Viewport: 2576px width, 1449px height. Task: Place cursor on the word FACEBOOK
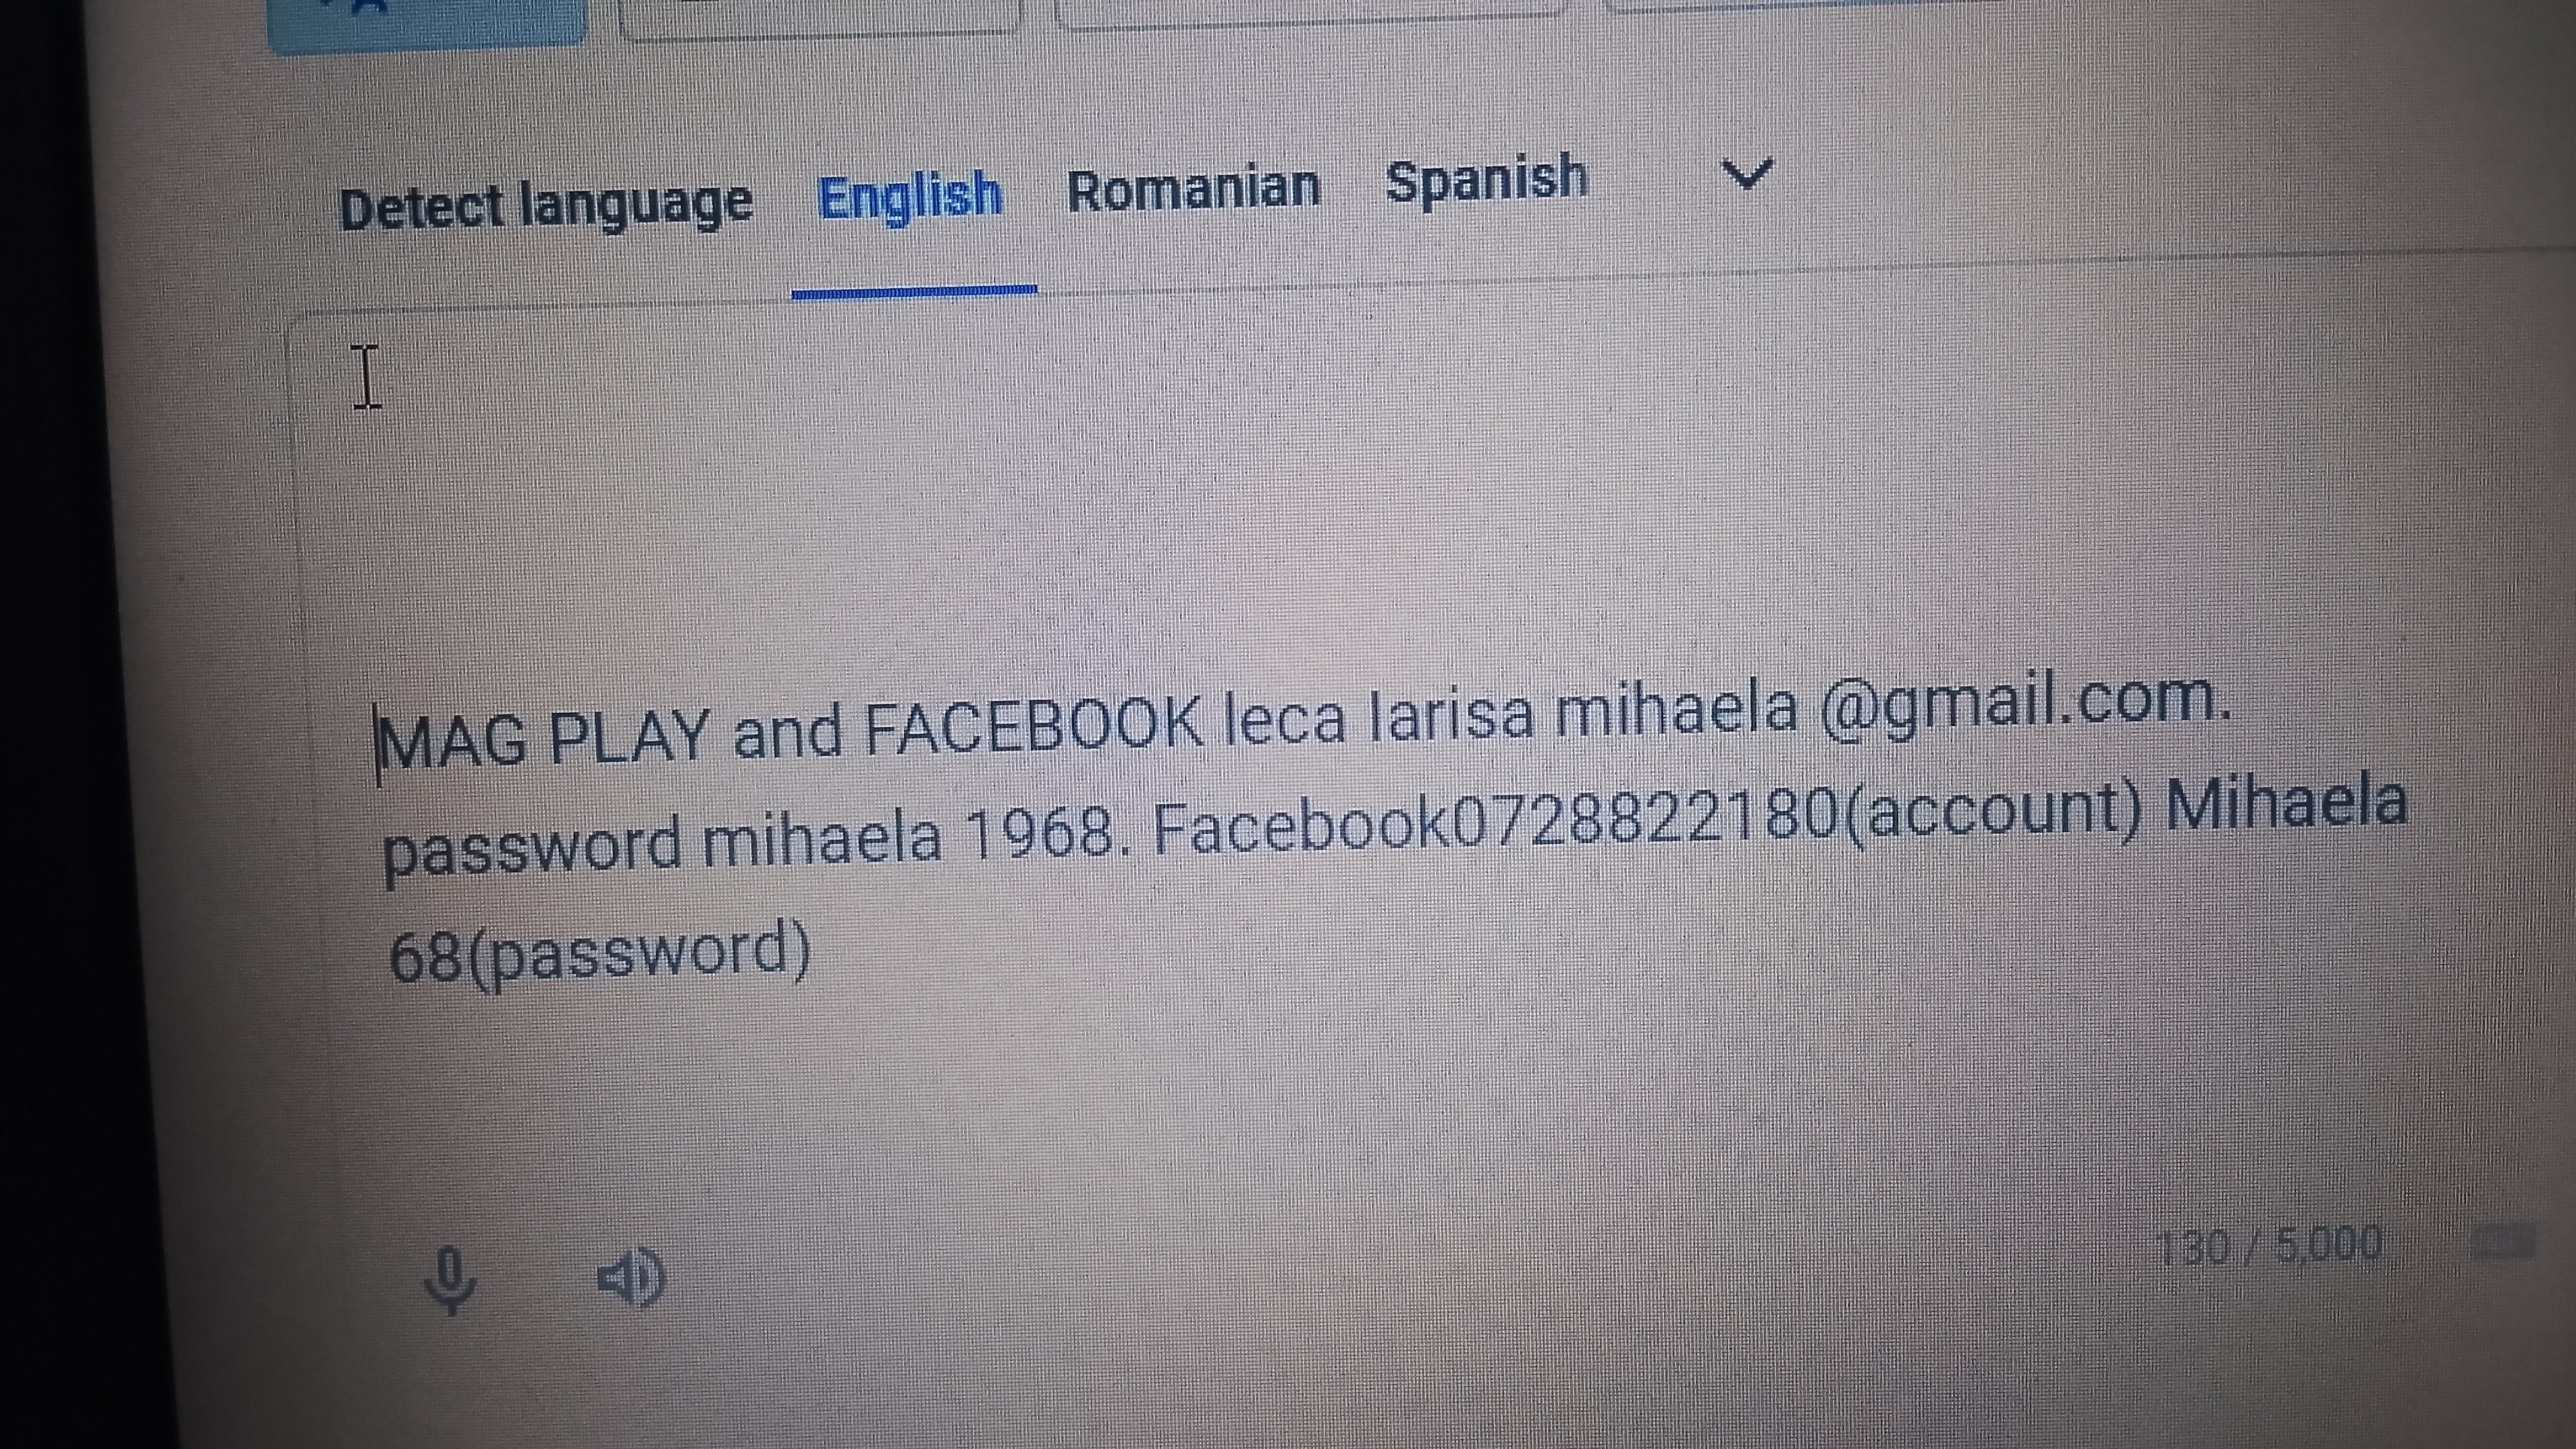tap(1034, 726)
